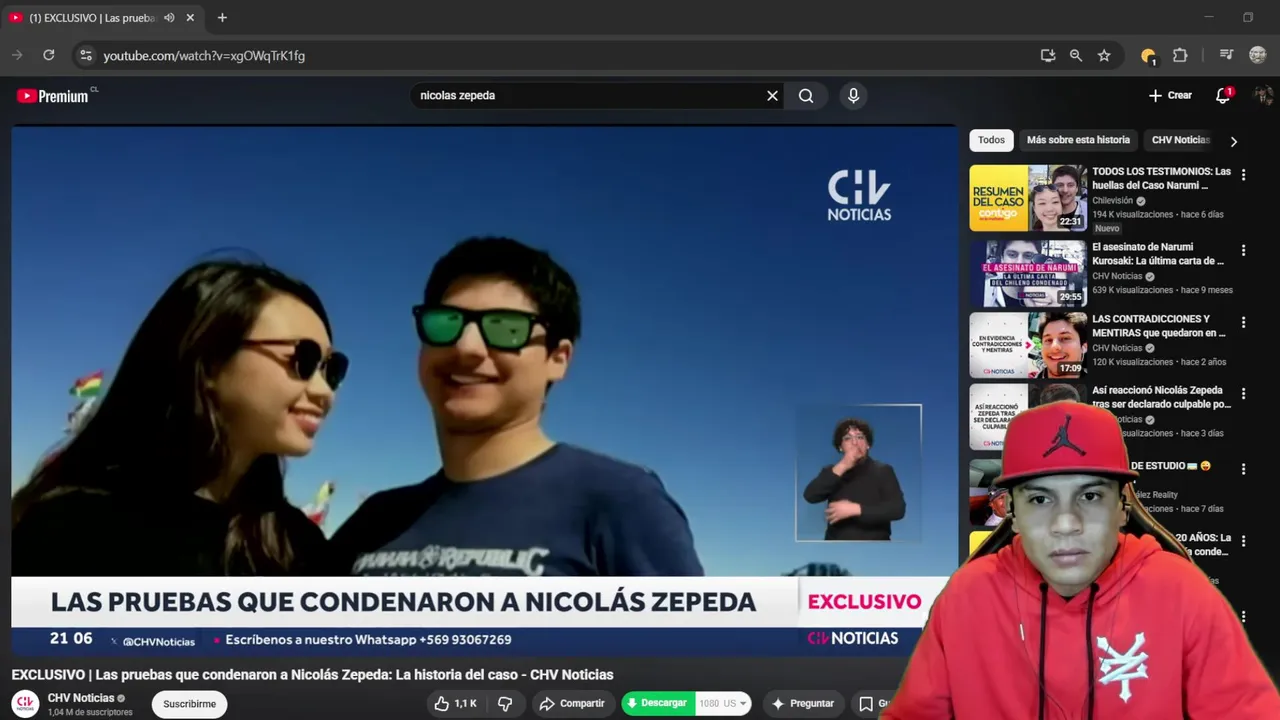Open the zoom level indicator in the address bar

1076,56
